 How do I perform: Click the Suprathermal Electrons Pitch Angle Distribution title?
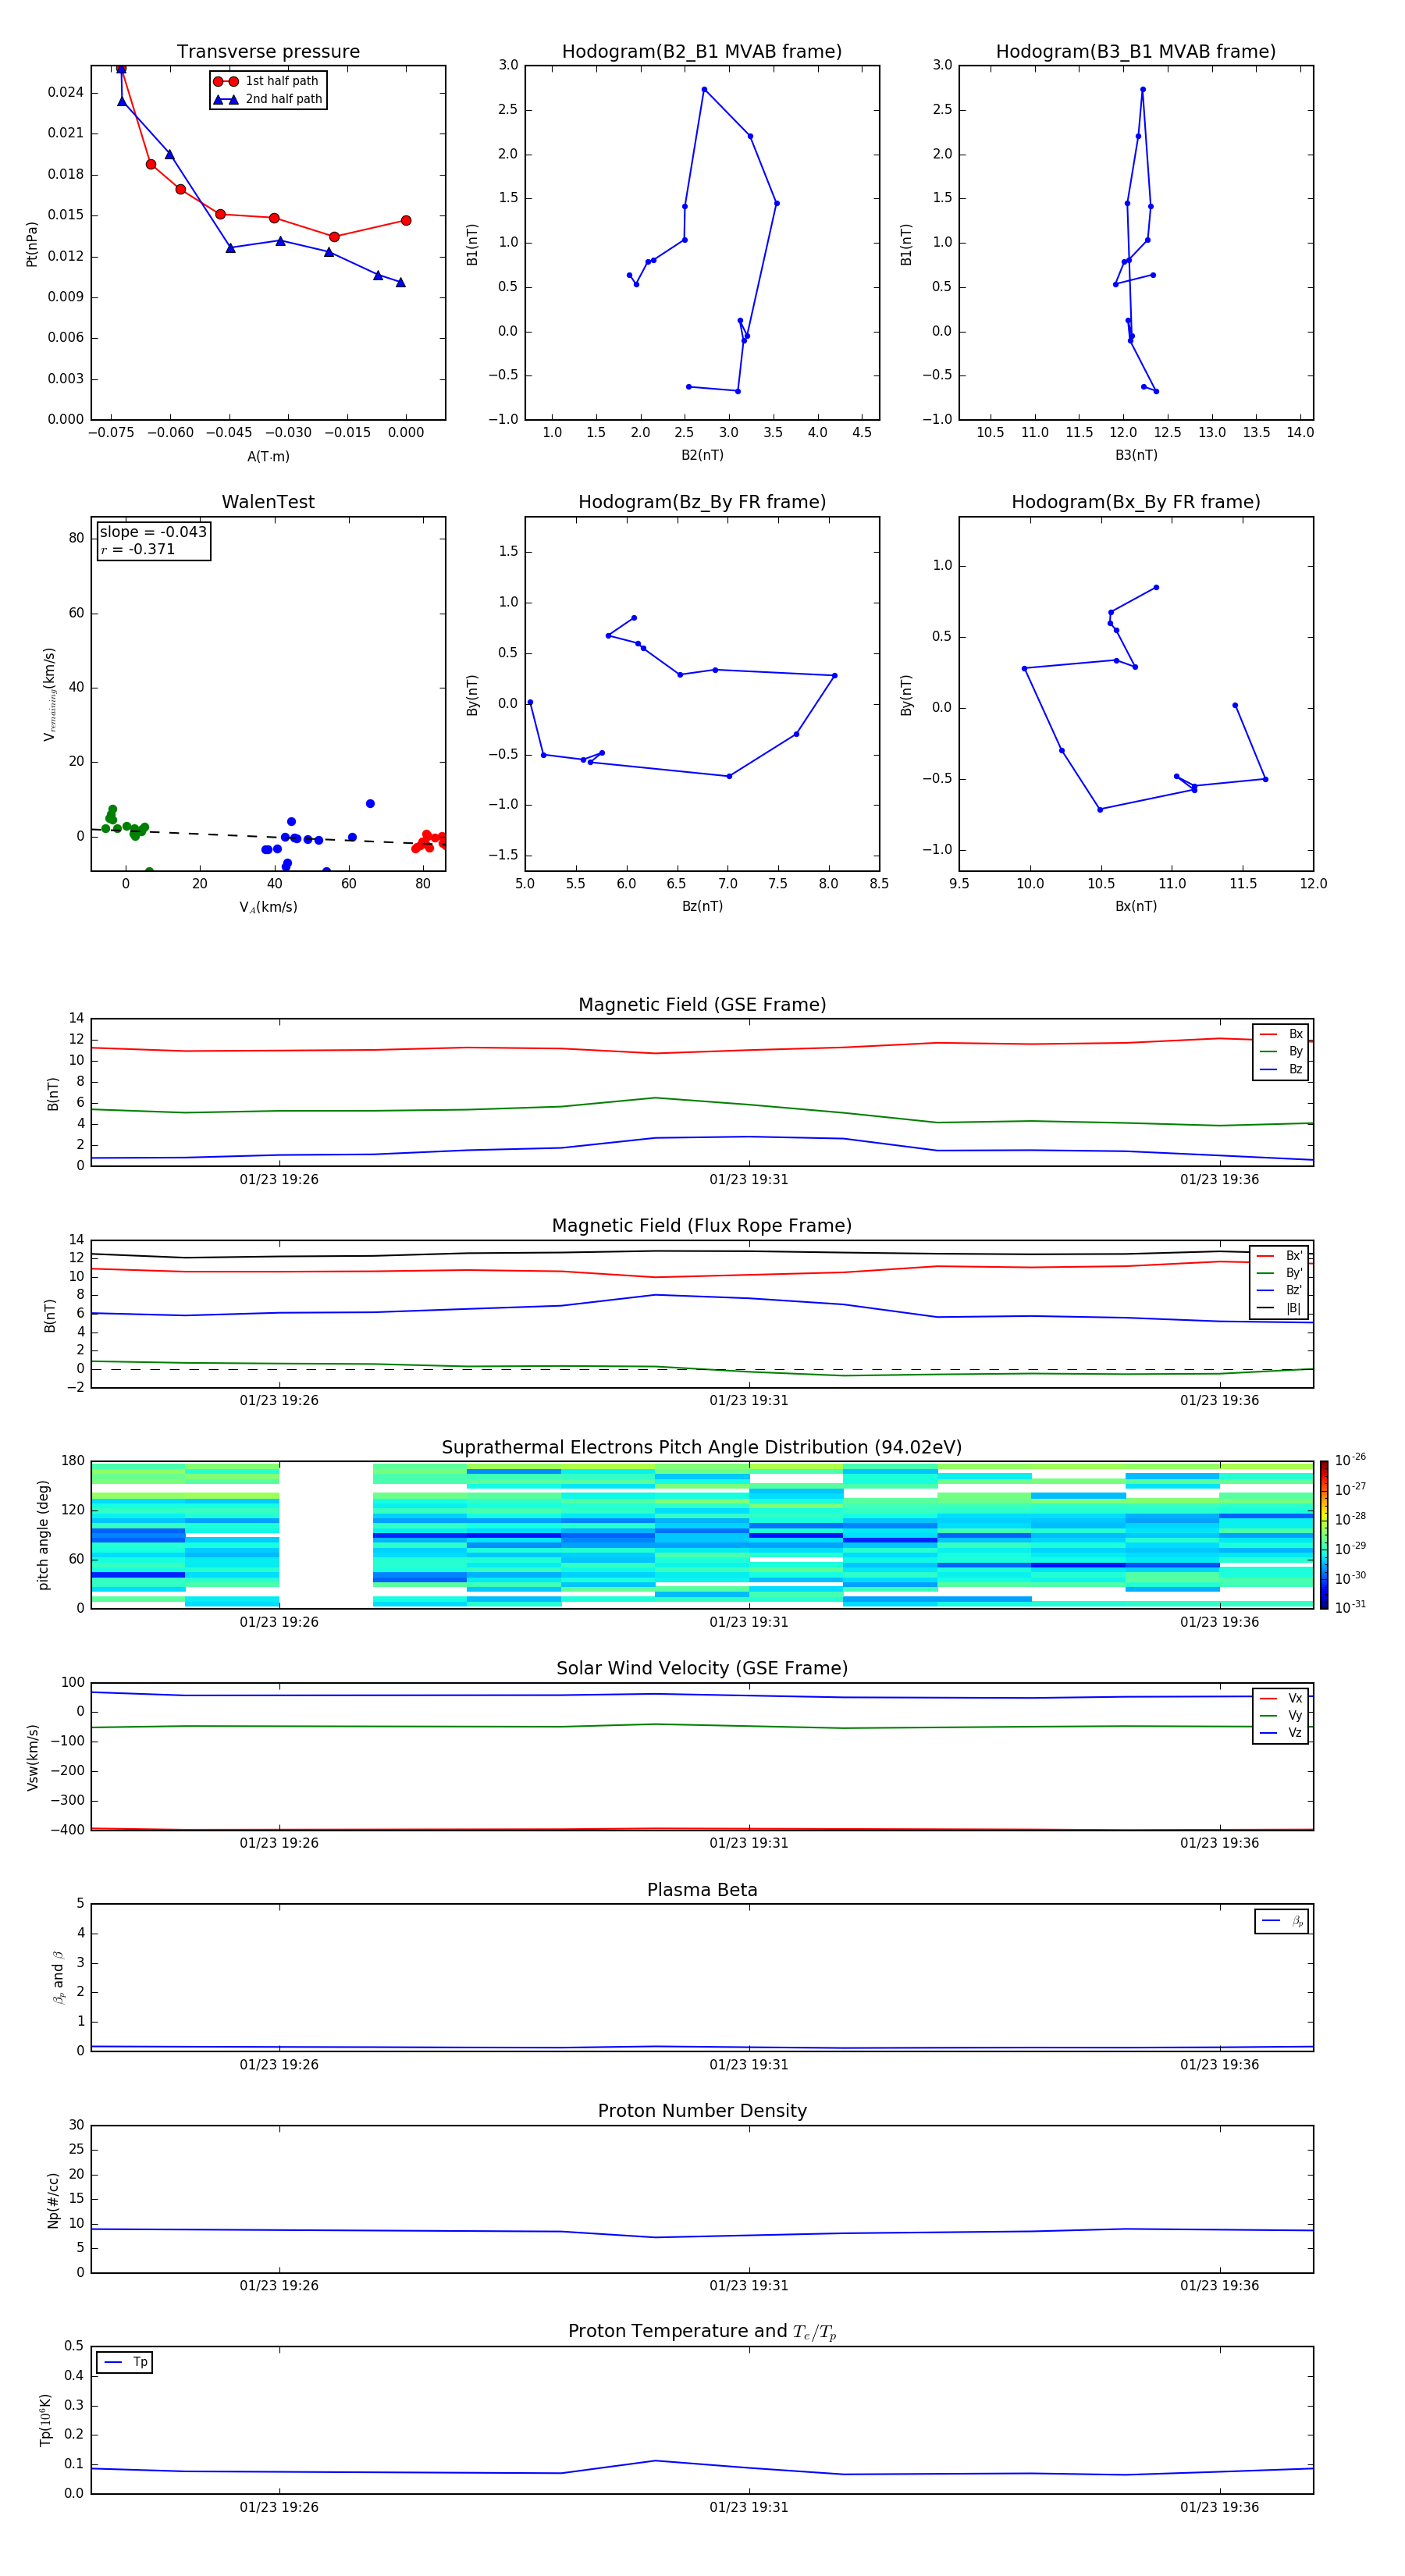pos(701,1447)
